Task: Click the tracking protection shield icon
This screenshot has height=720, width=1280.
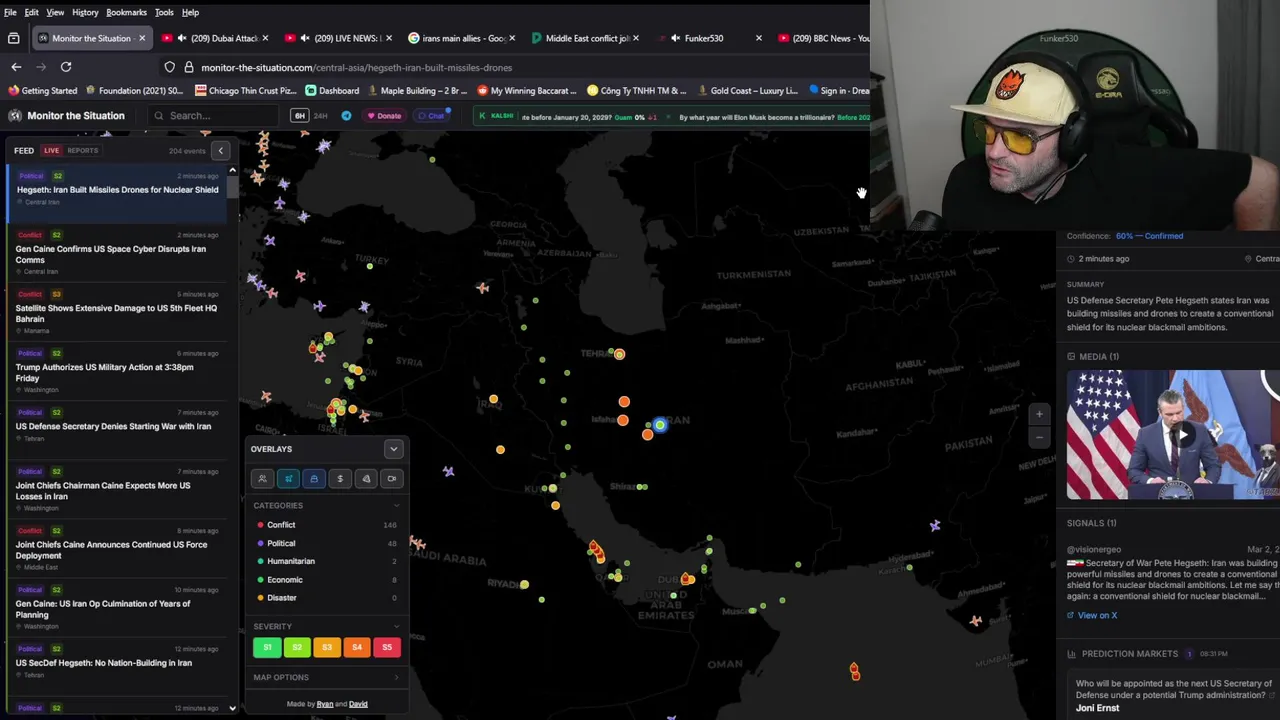Action: (x=170, y=67)
